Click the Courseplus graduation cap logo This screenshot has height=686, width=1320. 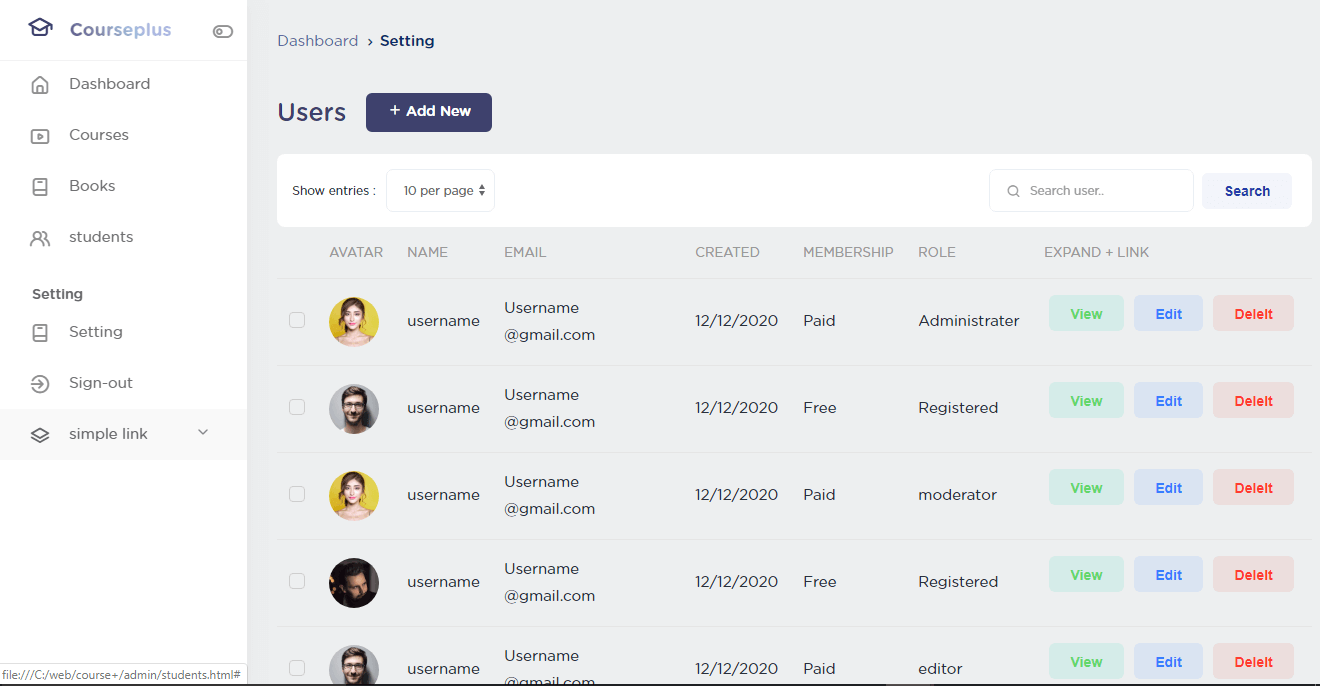(x=40, y=29)
